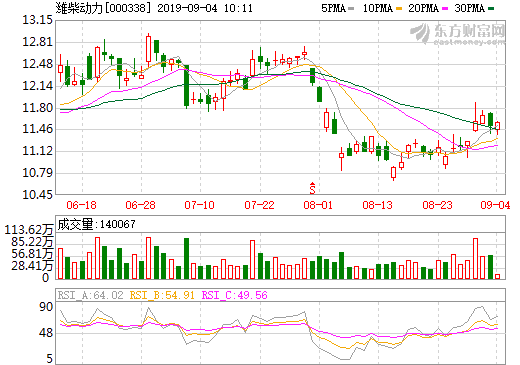This screenshot has width=520, height=365.
Task: Click the date label 07-22
Action: coord(259,205)
